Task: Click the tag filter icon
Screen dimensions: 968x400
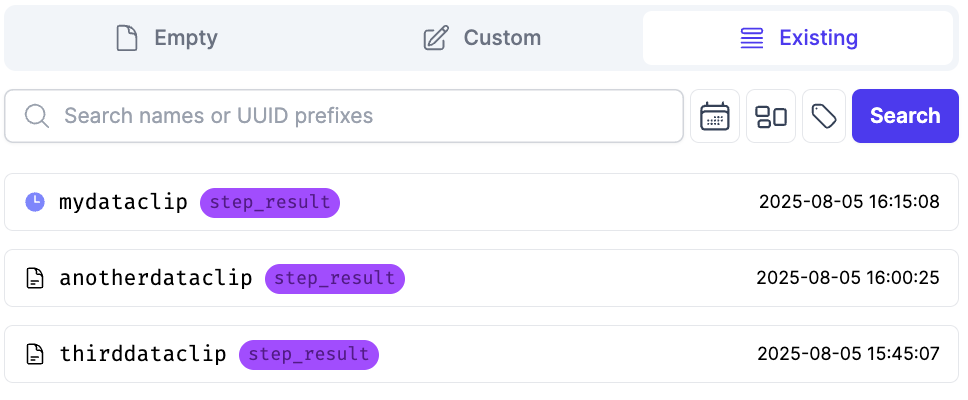Action: [824, 116]
